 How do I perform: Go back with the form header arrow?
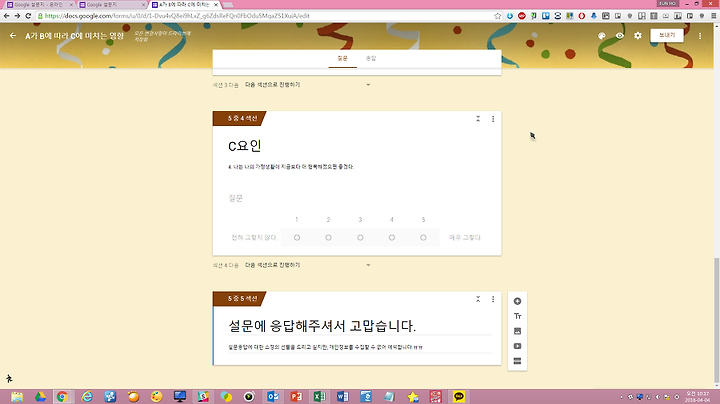click(13, 35)
